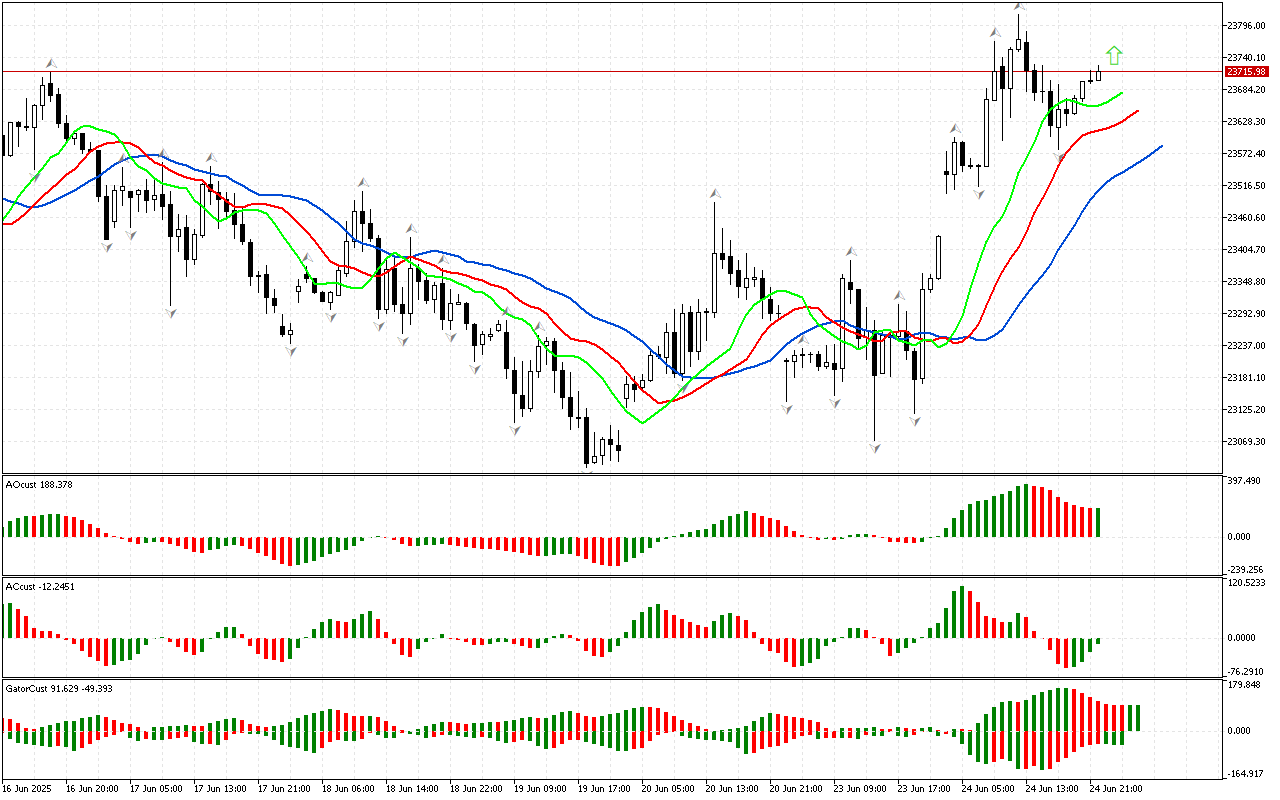
Task: Click the up fractal above the 20 Jun 13:00 spike
Action: pyautogui.click(x=714, y=193)
